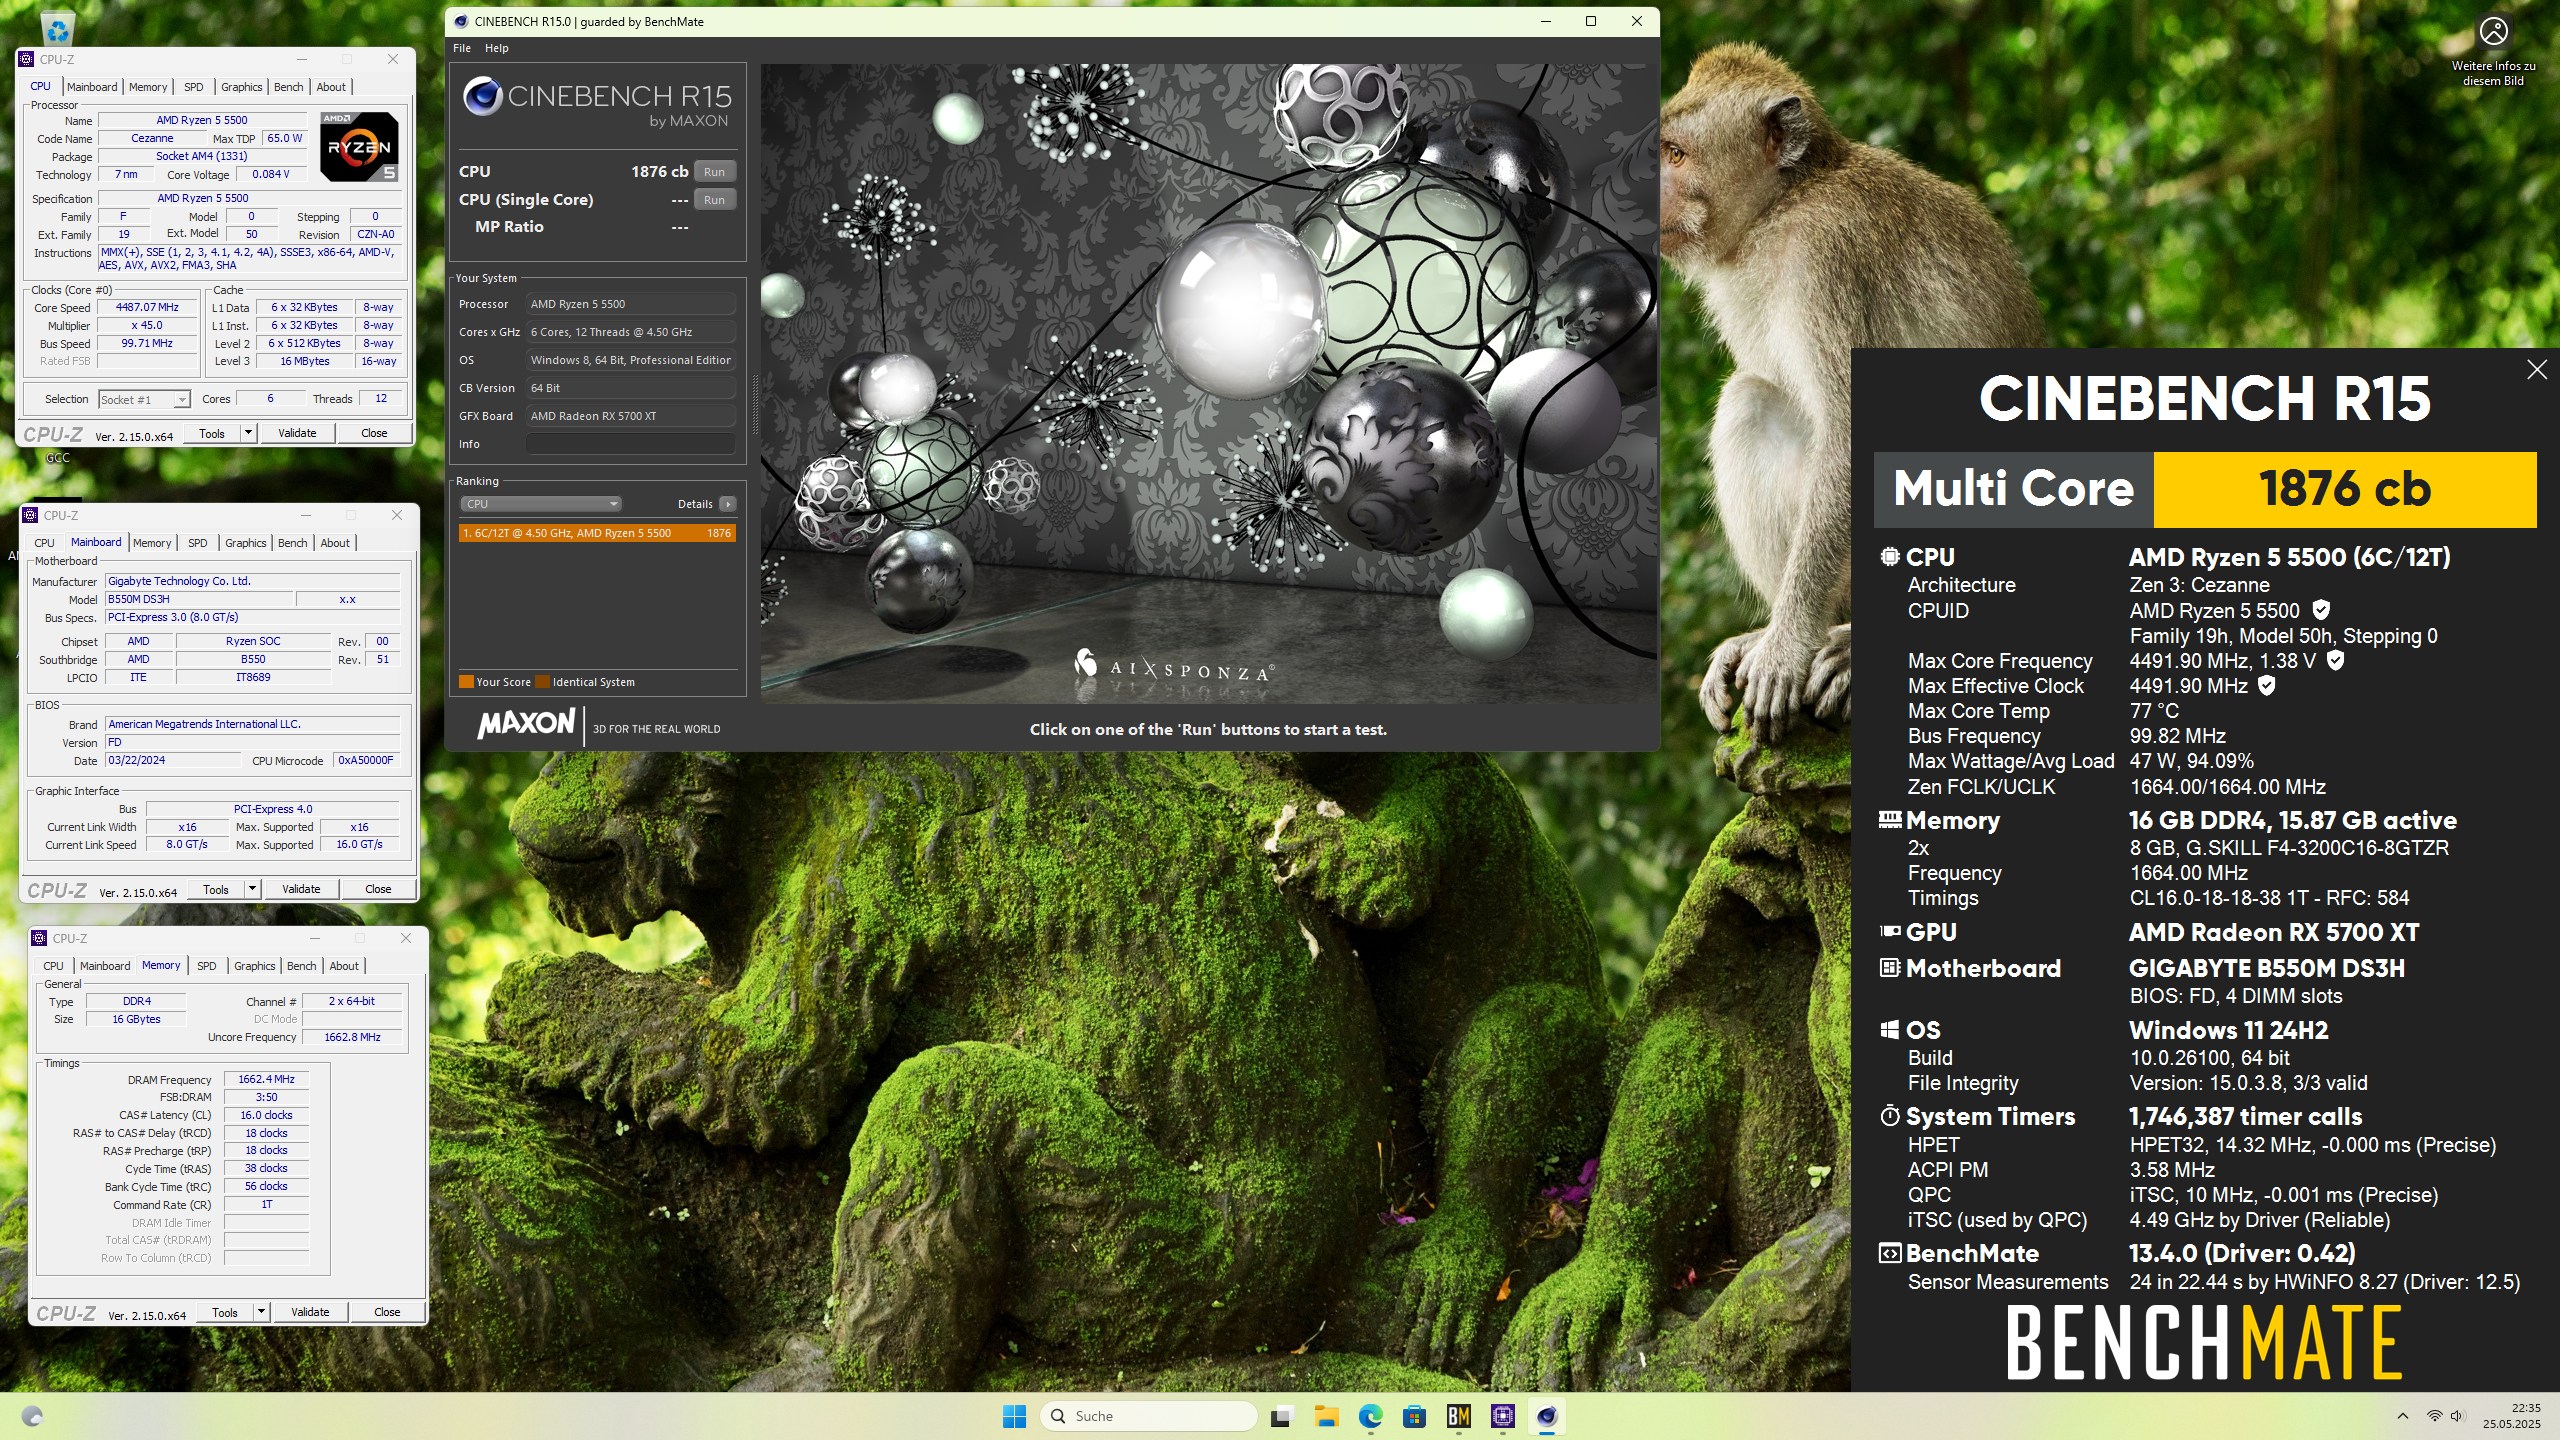Switch to Mainboard tab in top CPU-Z window
The width and height of the screenshot is (2560, 1440).
(92, 87)
